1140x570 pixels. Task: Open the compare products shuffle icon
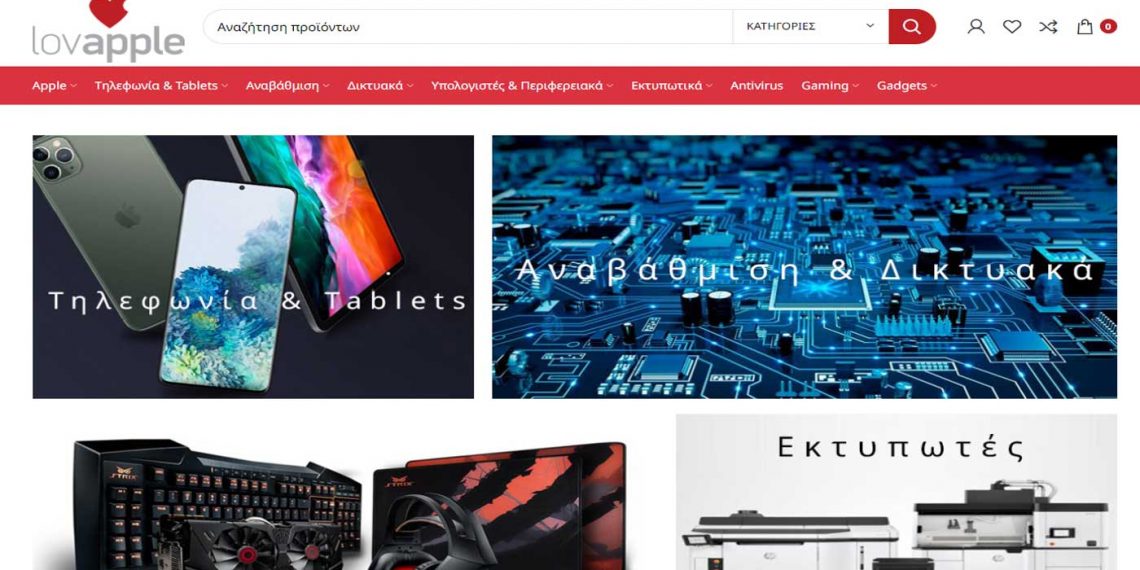[1048, 27]
